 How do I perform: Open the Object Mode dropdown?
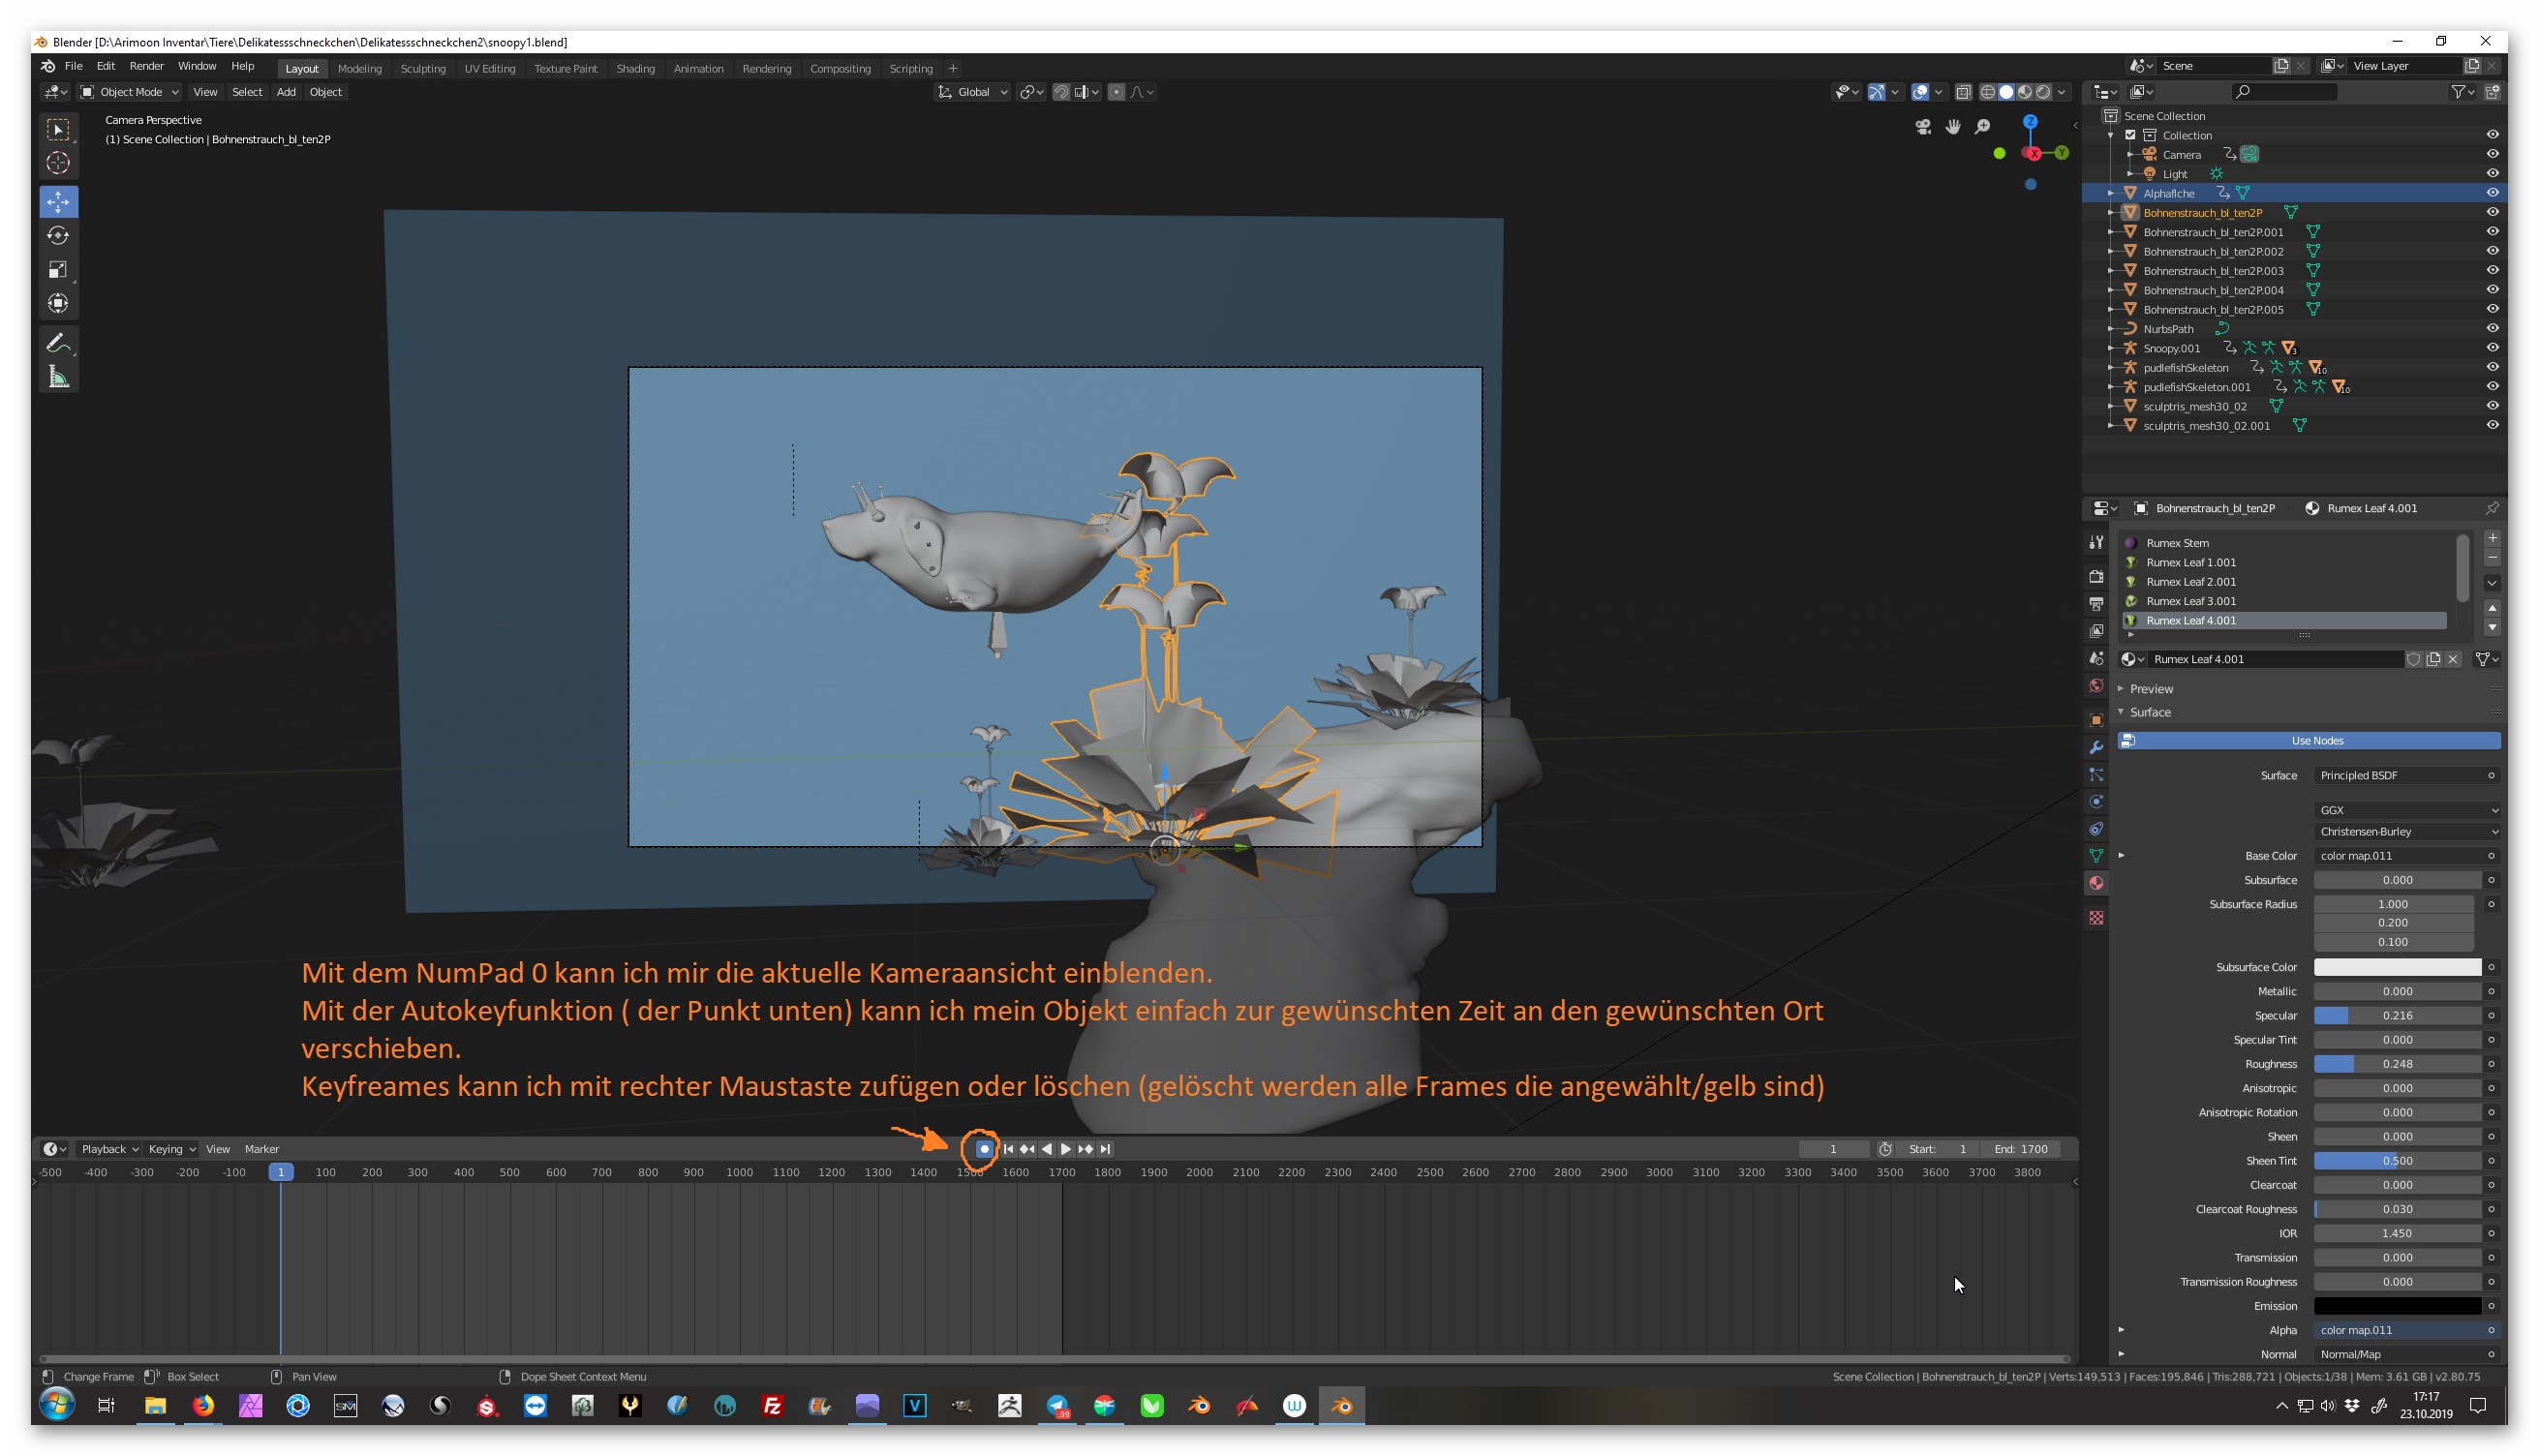(x=130, y=92)
